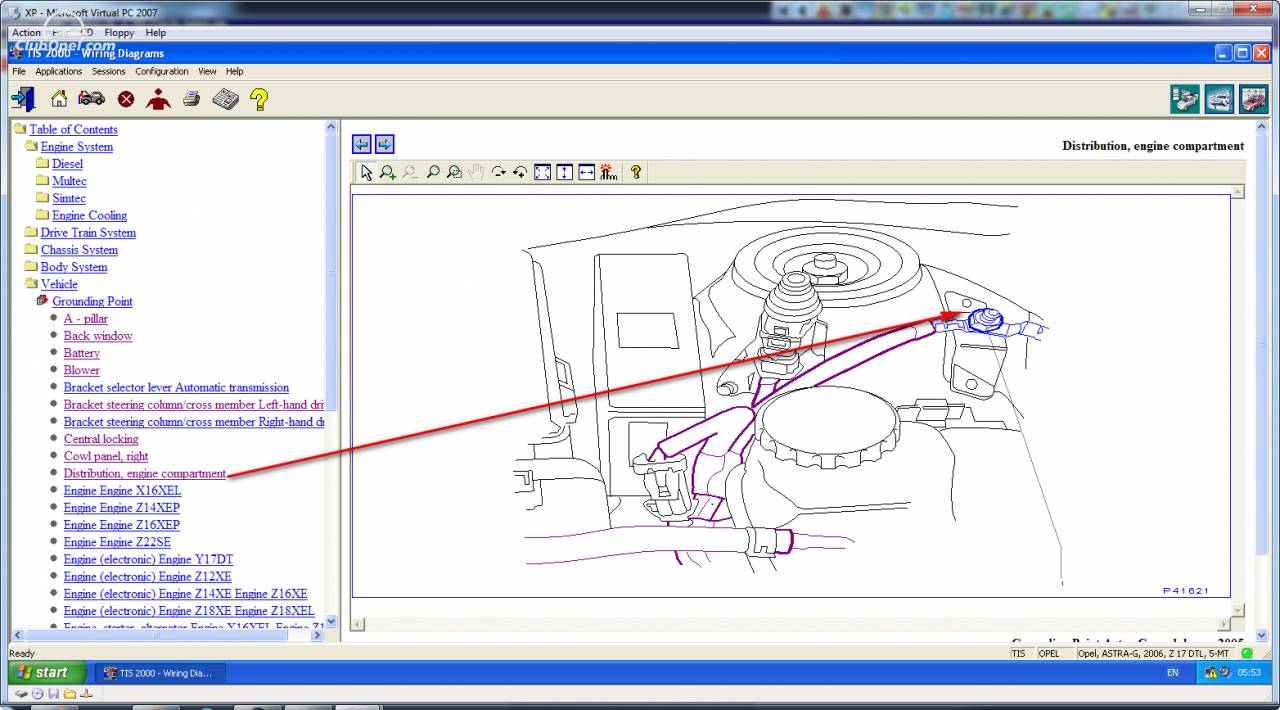This screenshot has width=1280, height=710.
Task: Collapse the Vehicle folder
Action: click(59, 283)
